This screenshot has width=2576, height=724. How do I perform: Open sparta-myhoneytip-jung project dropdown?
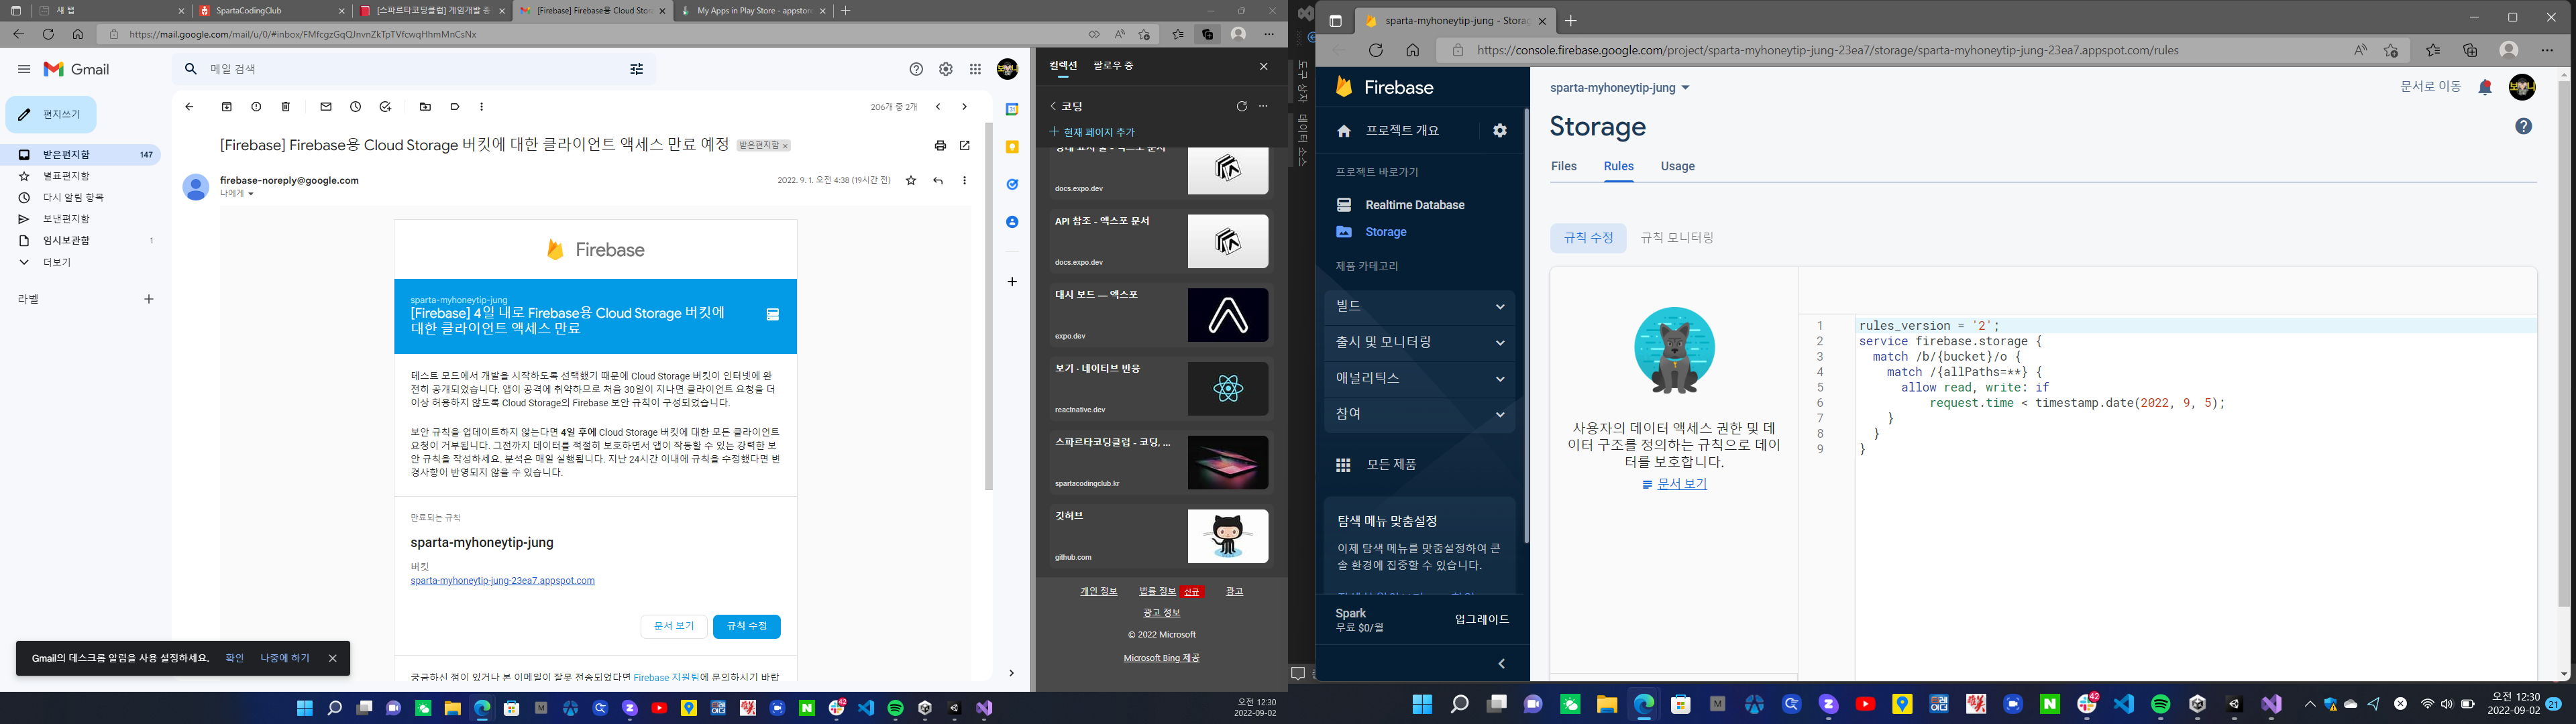pyautogui.click(x=1620, y=88)
